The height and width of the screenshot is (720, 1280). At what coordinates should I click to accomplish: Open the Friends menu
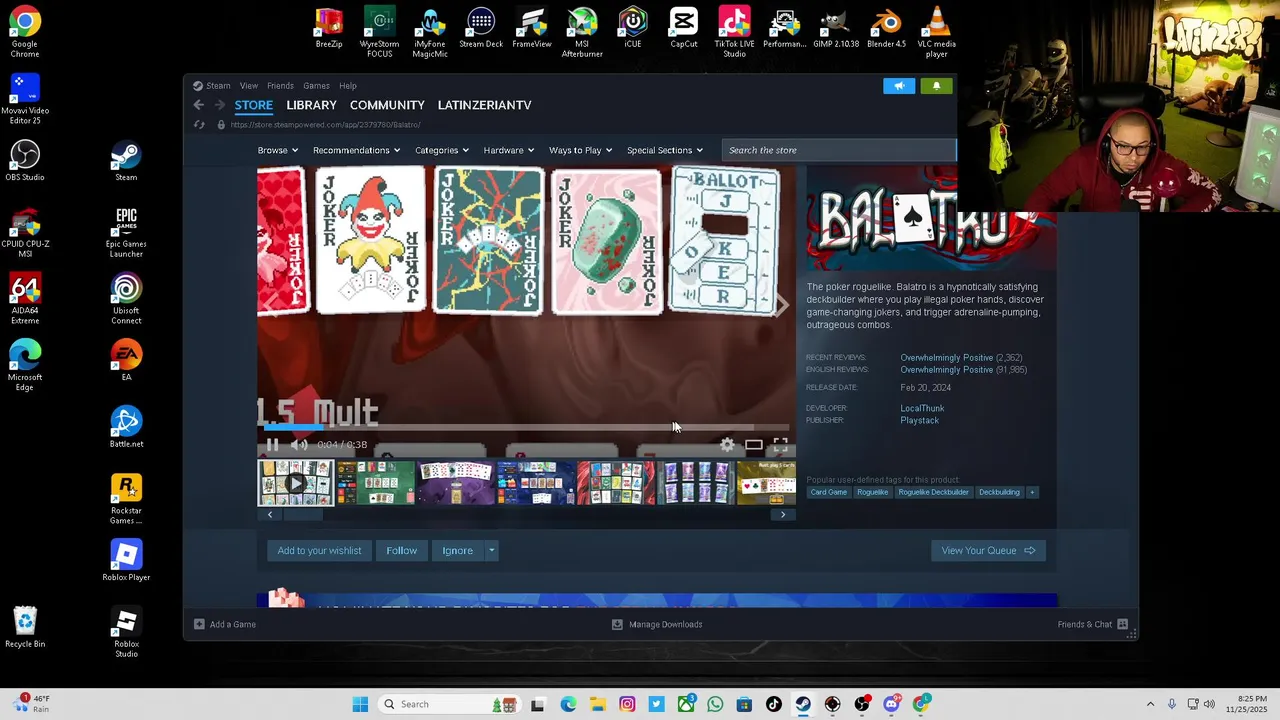pos(280,86)
